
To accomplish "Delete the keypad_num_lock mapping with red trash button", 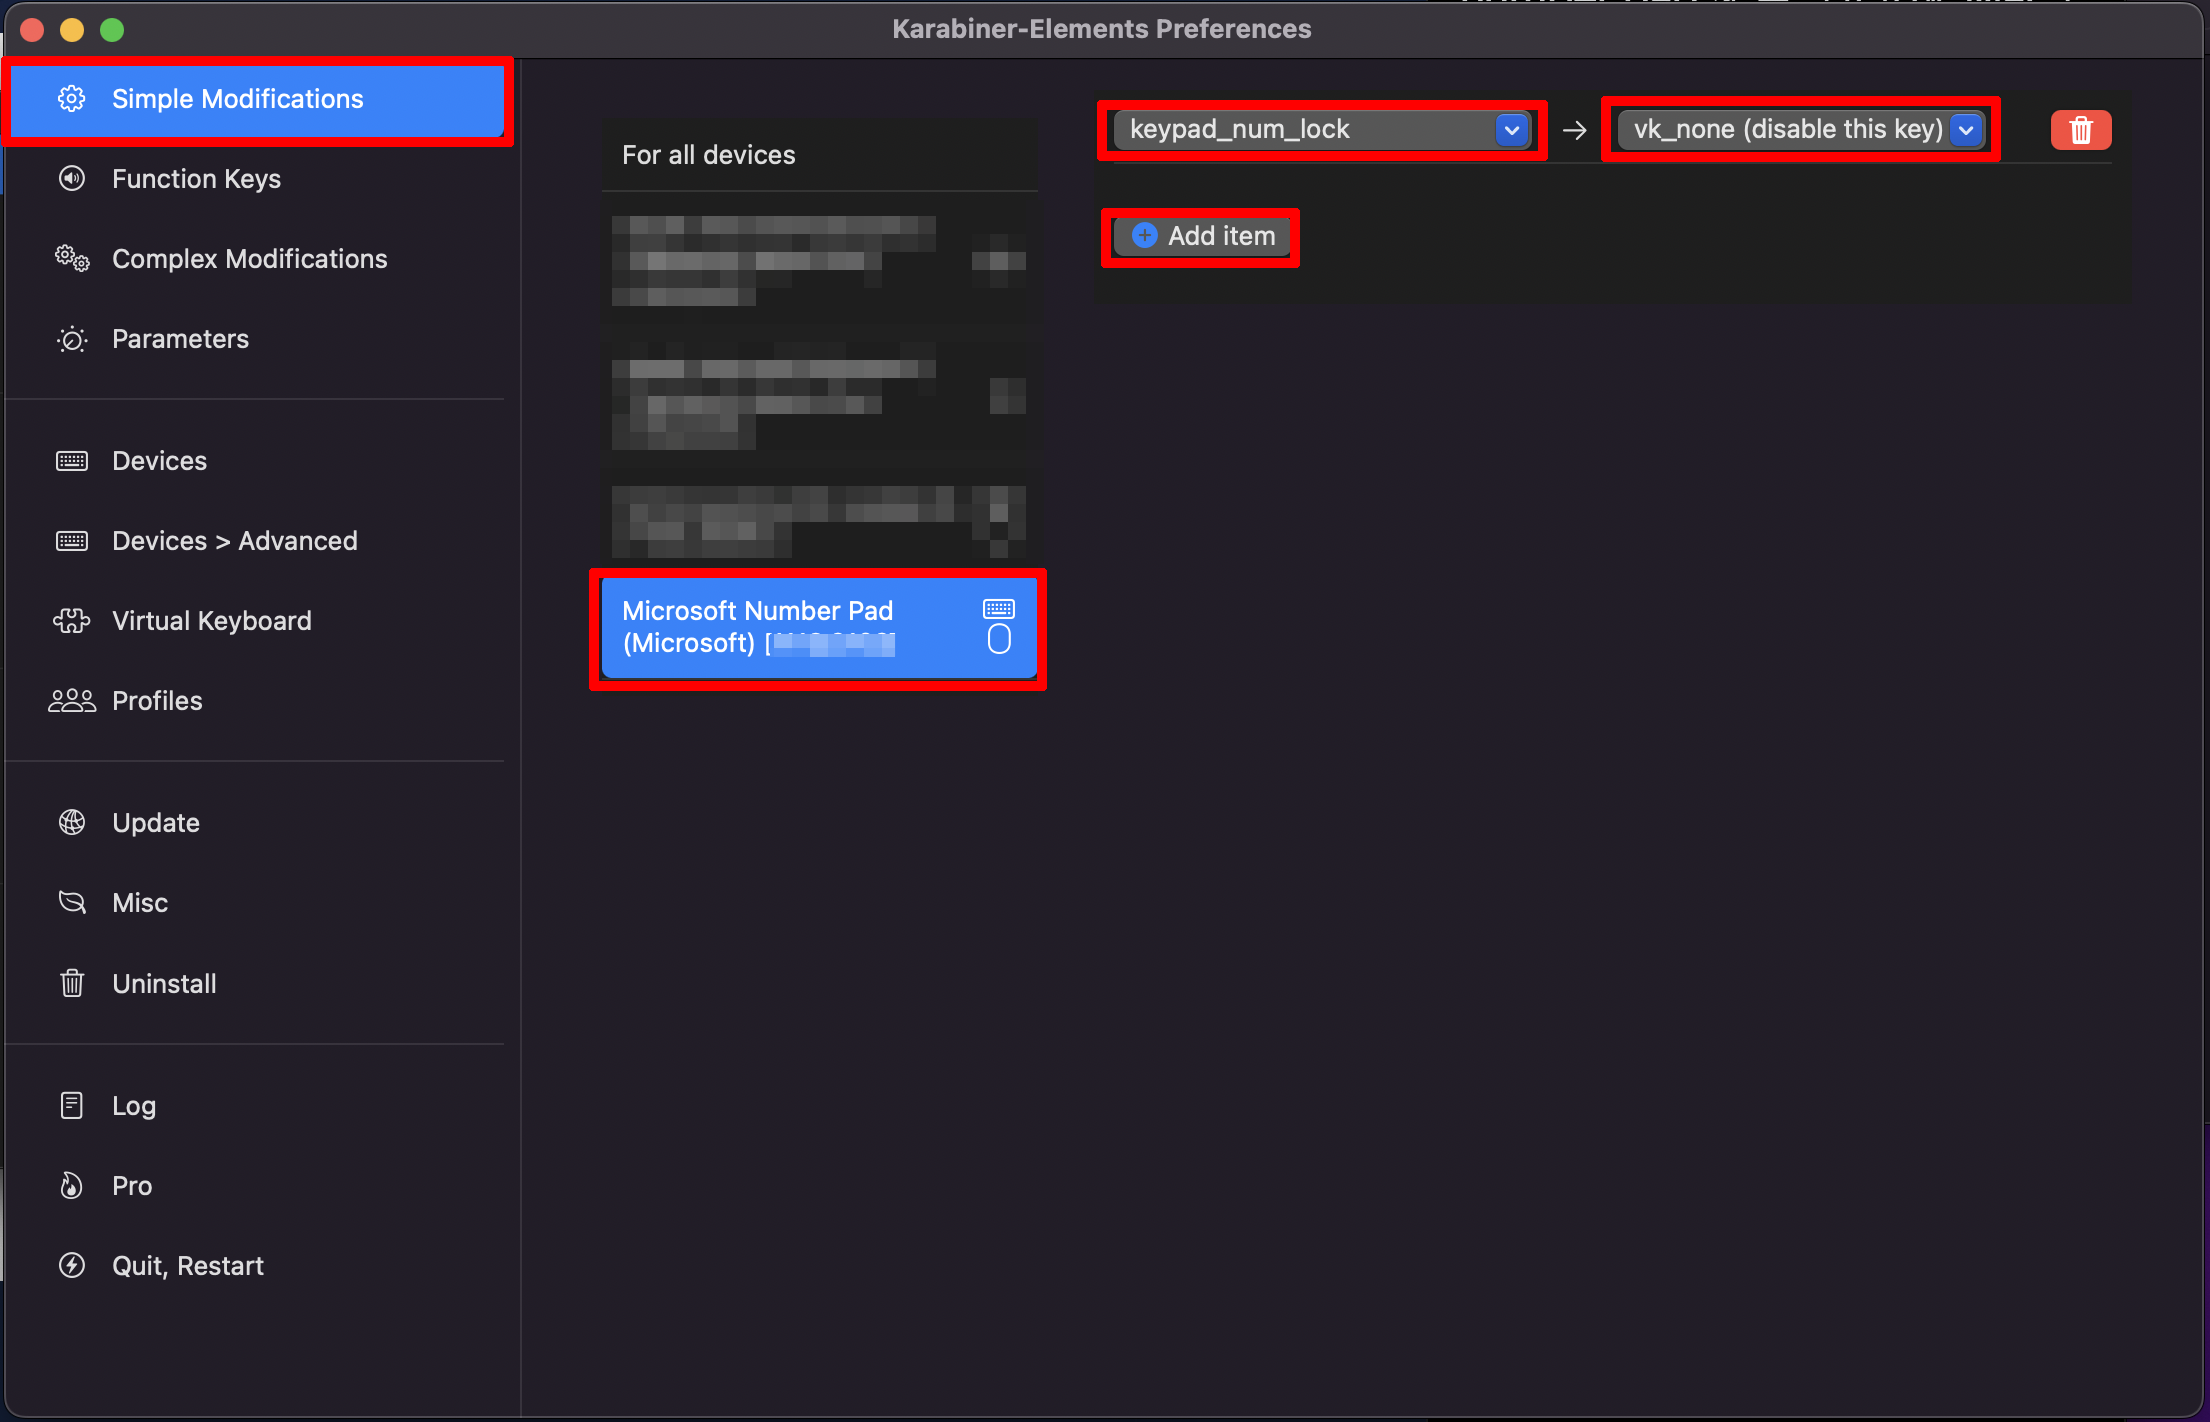I will tap(2081, 130).
